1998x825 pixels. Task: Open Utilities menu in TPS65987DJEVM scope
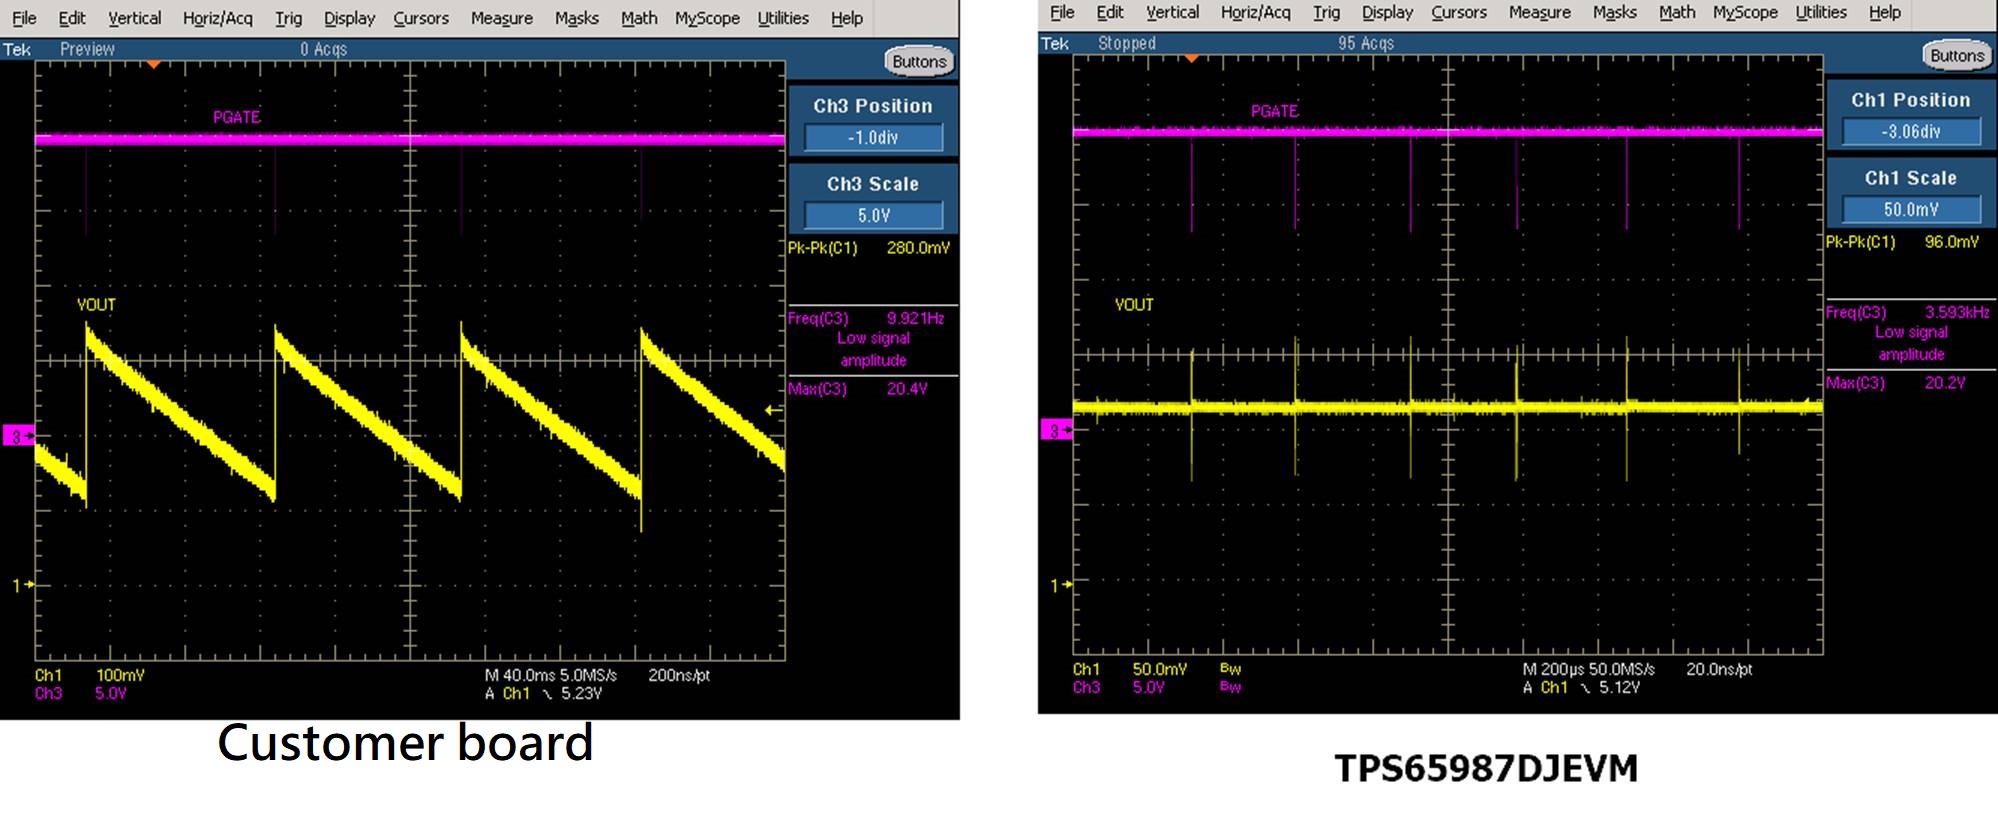coord(1821,12)
